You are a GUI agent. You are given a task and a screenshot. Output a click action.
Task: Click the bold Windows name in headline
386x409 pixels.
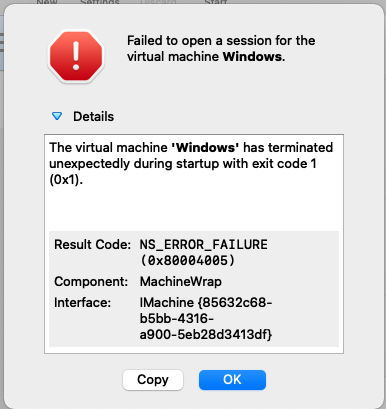[x=252, y=56]
